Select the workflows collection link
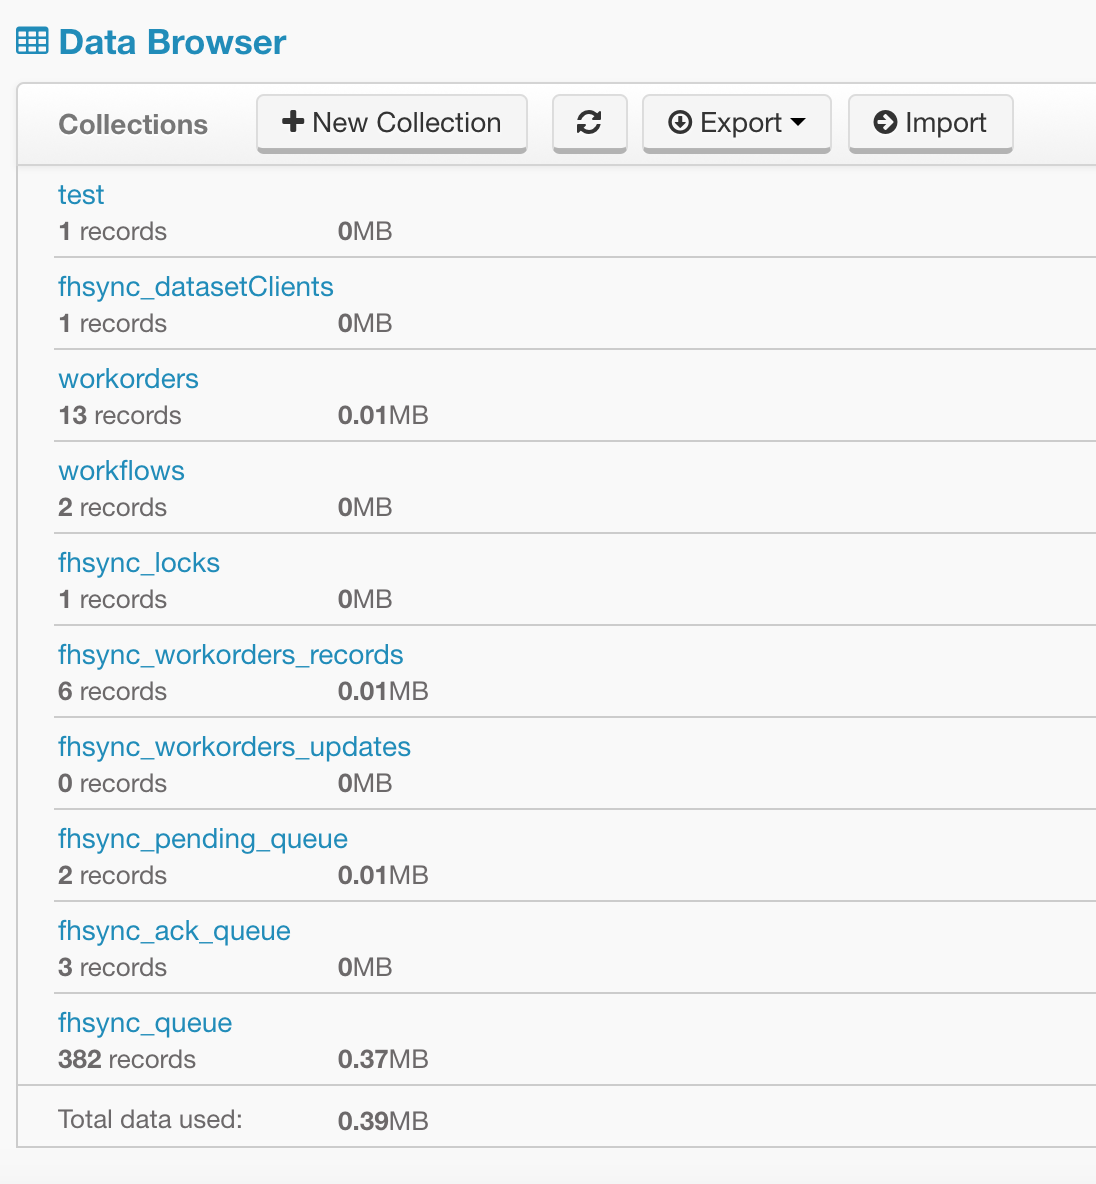This screenshot has width=1096, height=1184. click(122, 471)
